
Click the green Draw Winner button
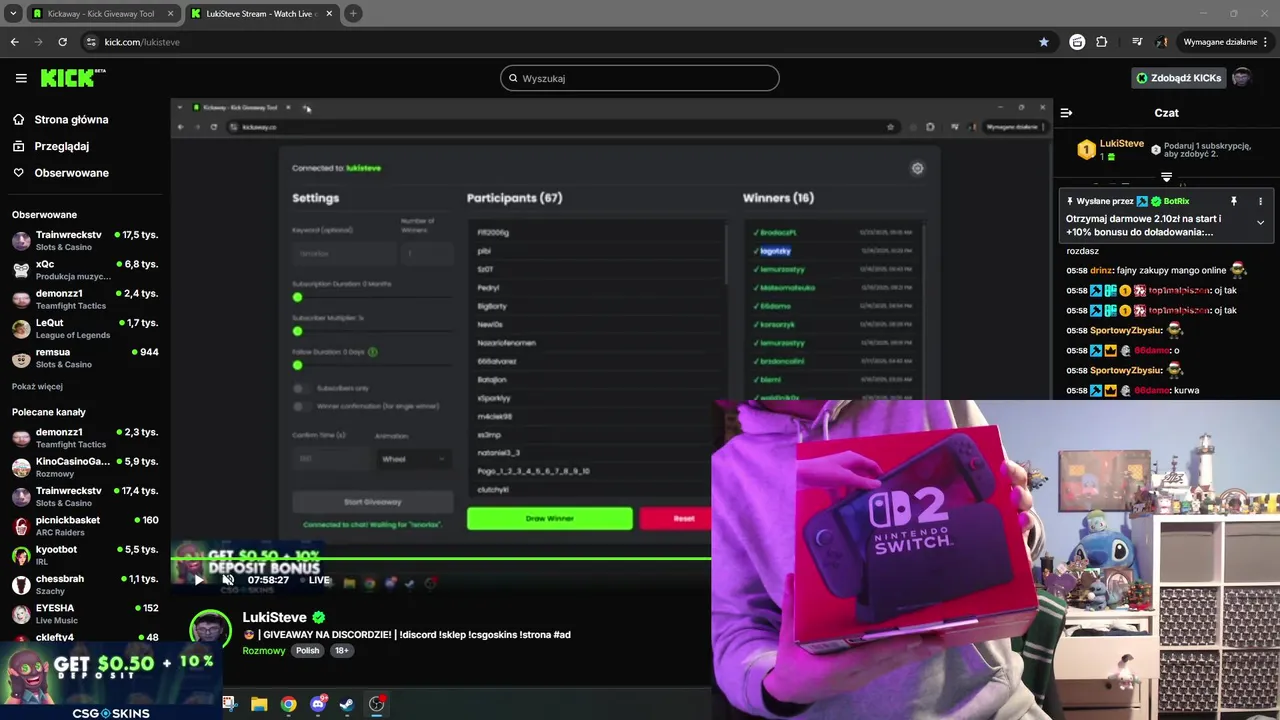pos(550,518)
